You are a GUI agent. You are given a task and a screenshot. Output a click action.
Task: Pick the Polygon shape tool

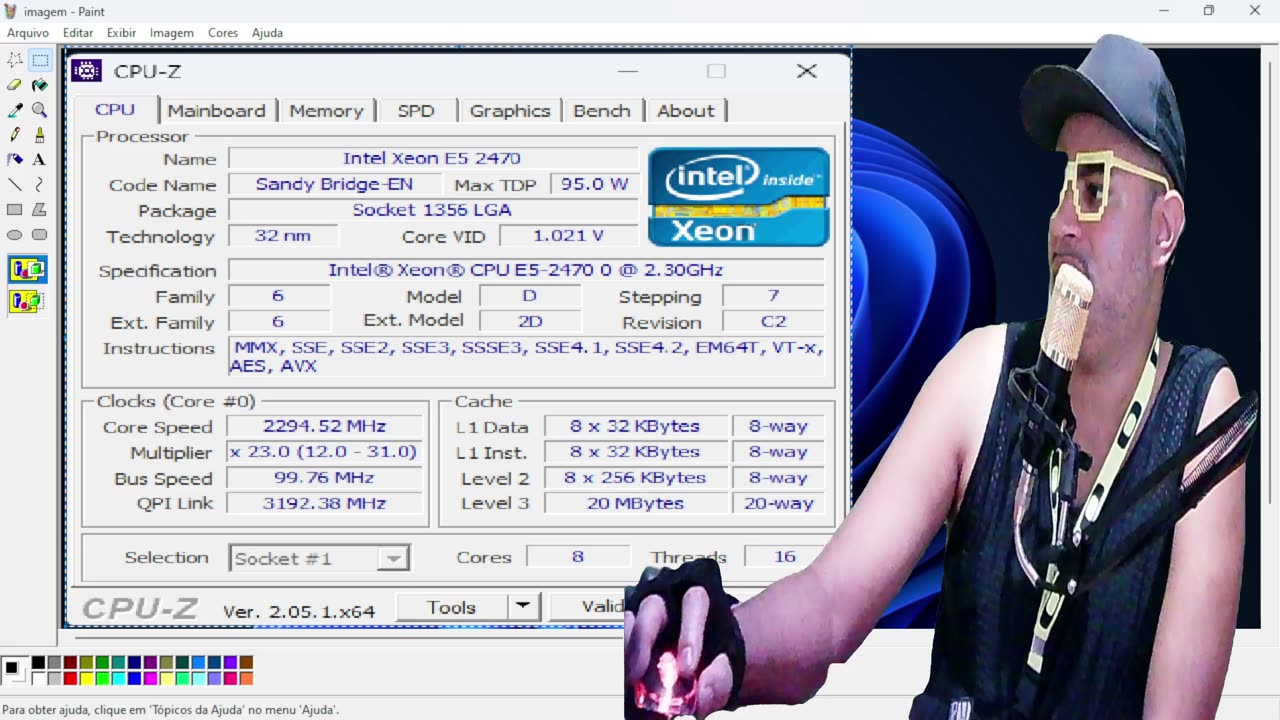[40, 210]
